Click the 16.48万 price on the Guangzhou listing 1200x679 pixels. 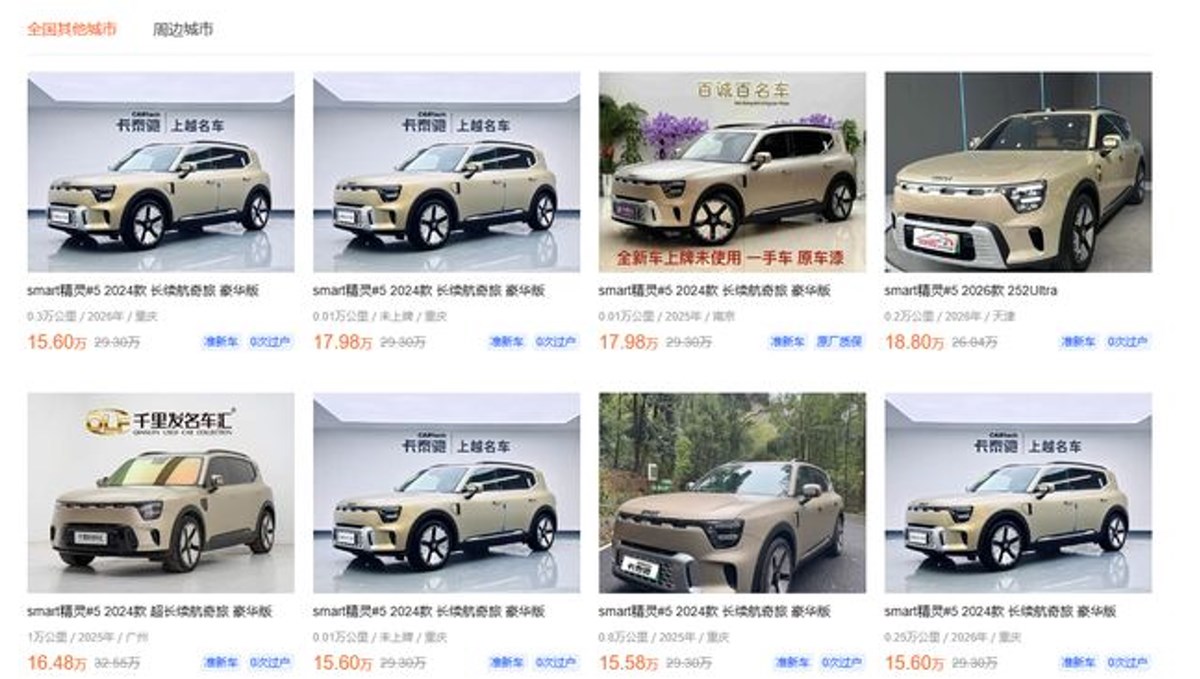coord(57,662)
